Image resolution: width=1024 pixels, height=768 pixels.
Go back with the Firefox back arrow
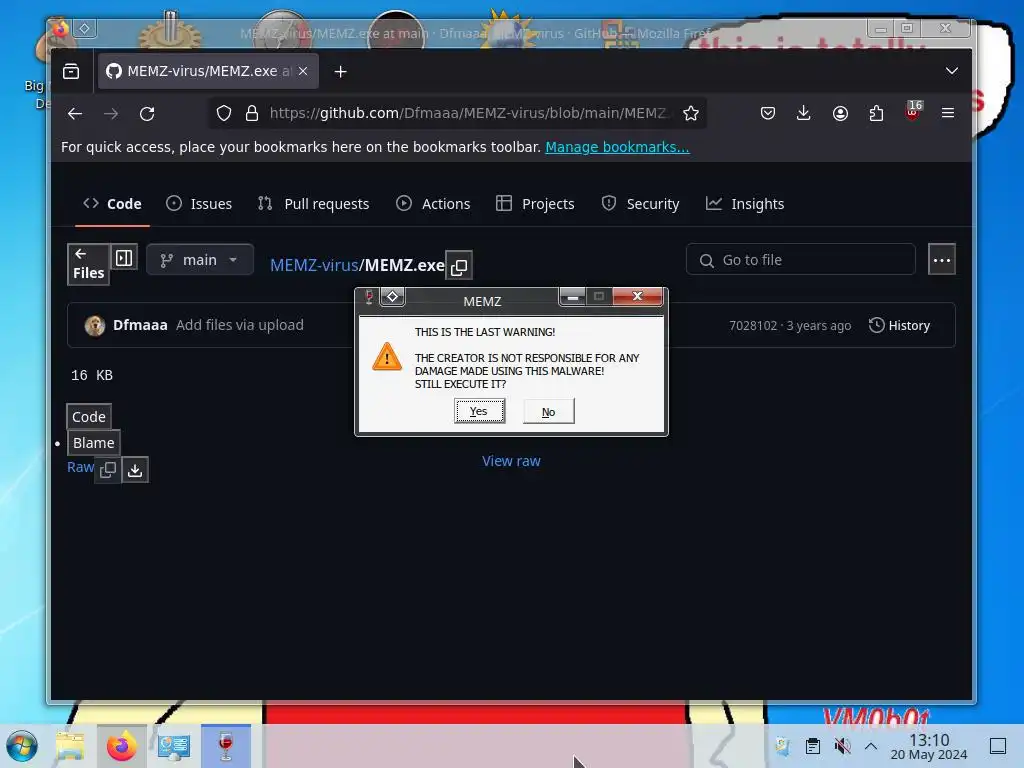[x=75, y=114]
